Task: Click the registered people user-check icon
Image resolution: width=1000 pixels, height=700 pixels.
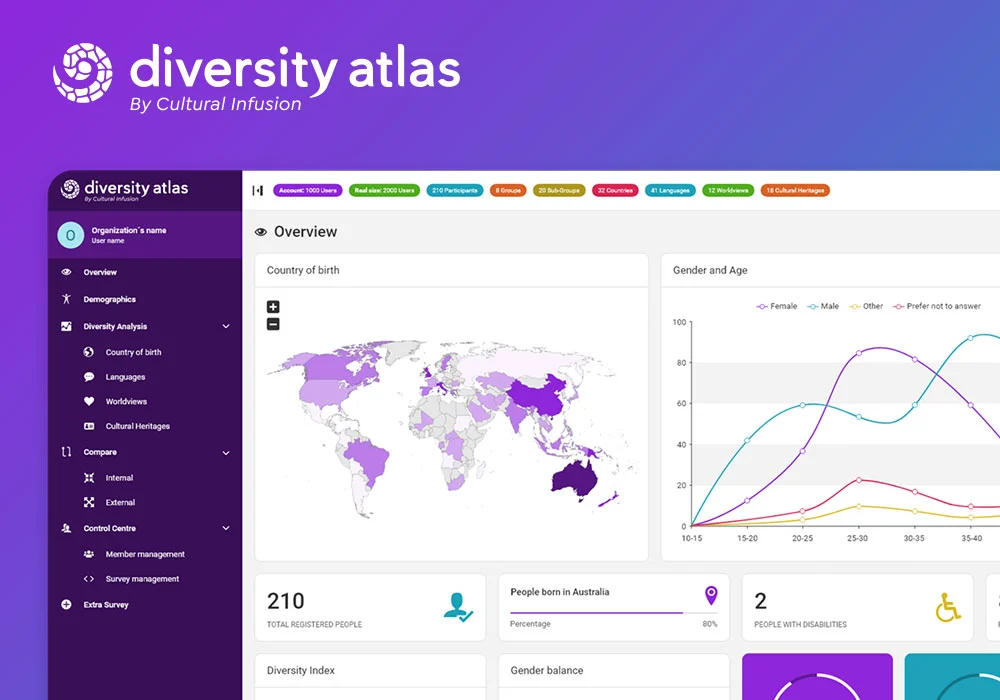Action: pos(458,608)
